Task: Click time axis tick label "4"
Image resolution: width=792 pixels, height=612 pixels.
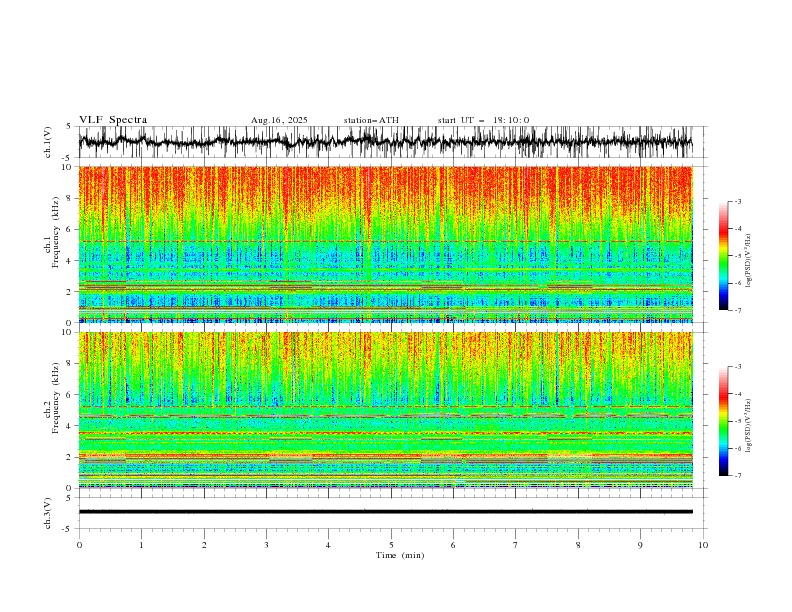Action: (x=328, y=545)
